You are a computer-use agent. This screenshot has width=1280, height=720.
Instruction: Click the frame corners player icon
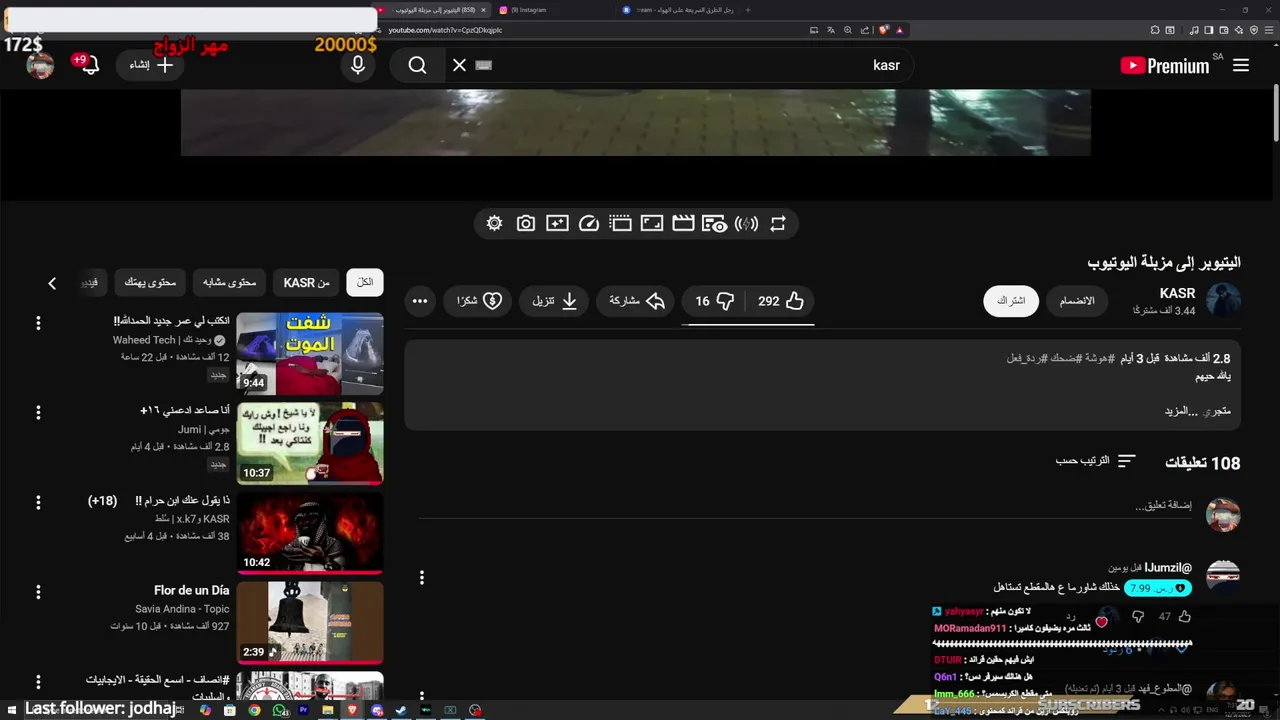click(x=652, y=224)
